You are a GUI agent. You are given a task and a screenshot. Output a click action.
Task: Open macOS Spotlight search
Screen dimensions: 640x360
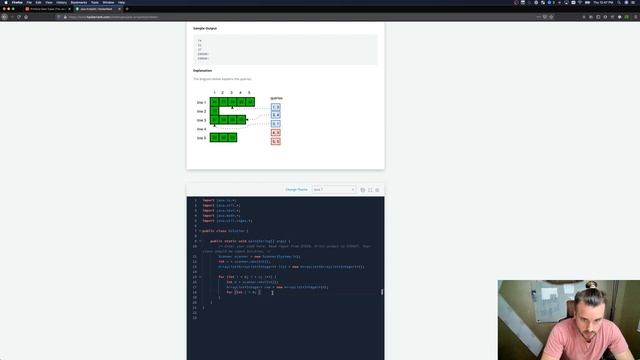pos(619,2)
